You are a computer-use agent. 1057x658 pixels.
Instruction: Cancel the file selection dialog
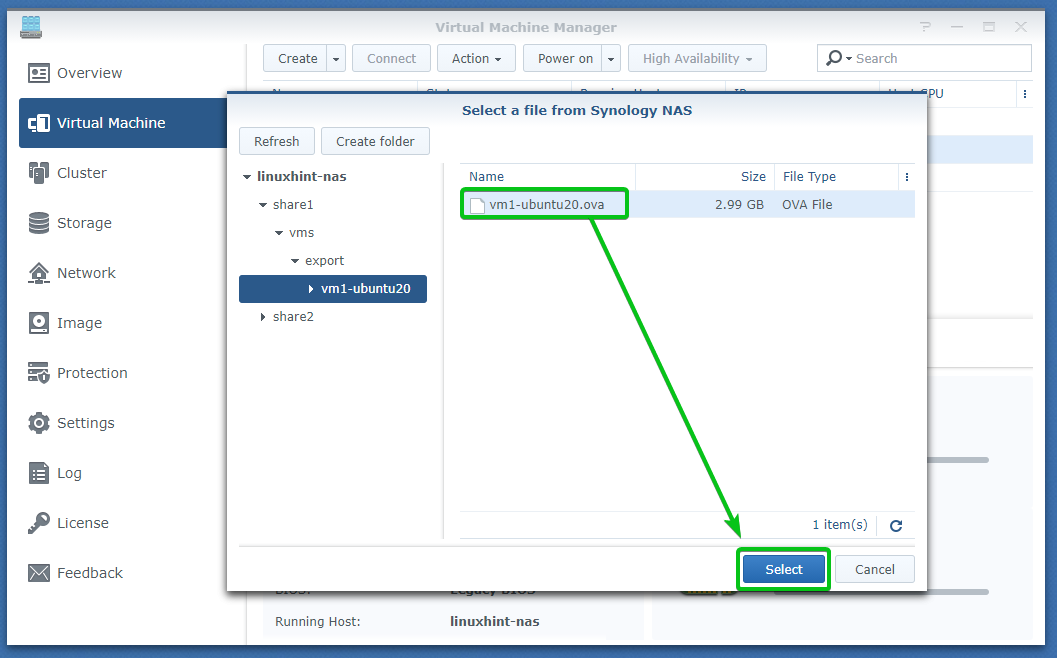tap(874, 570)
